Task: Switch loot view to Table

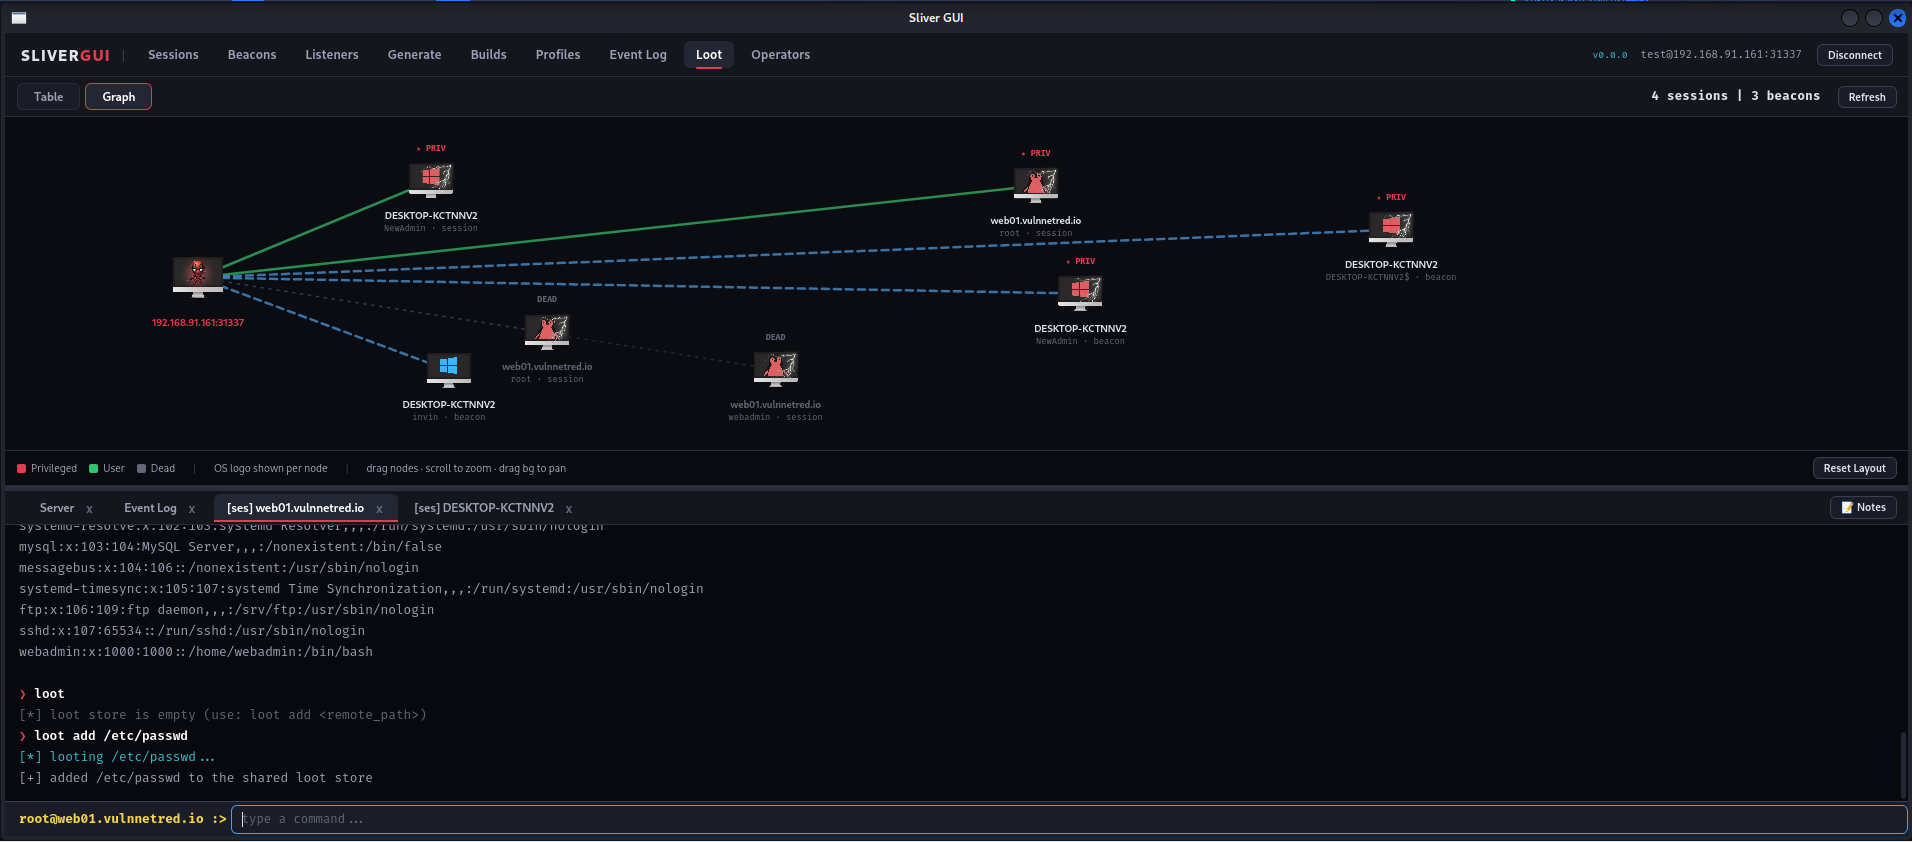Action: coord(48,97)
